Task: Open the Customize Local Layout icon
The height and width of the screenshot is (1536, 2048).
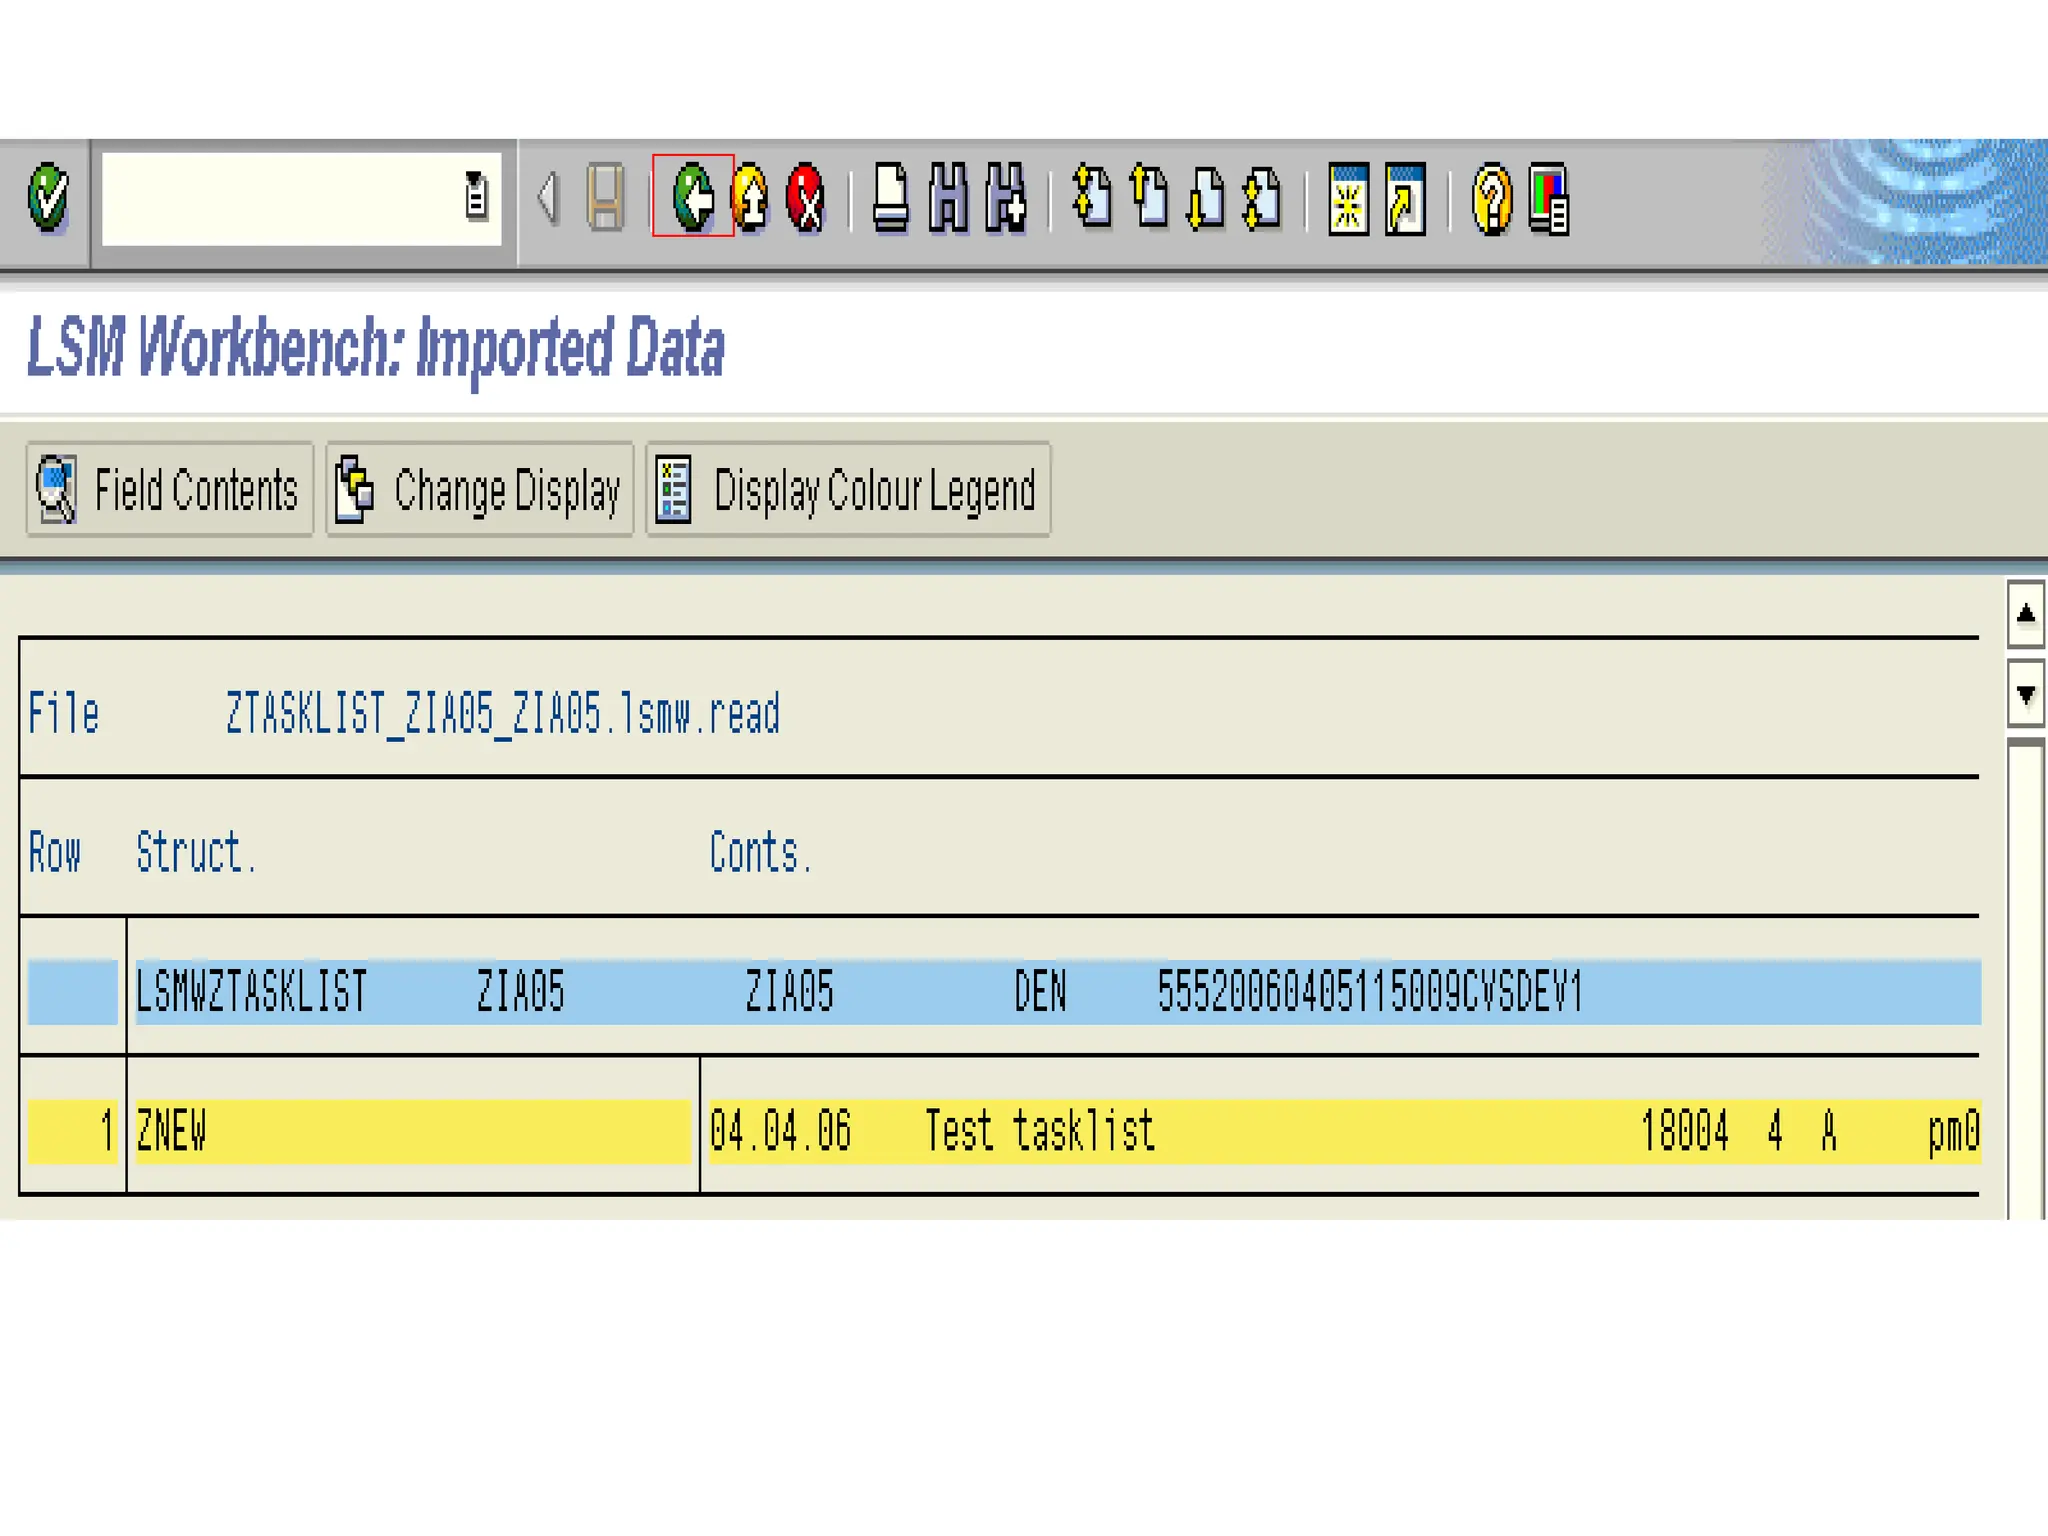Action: tap(1549, 199)
